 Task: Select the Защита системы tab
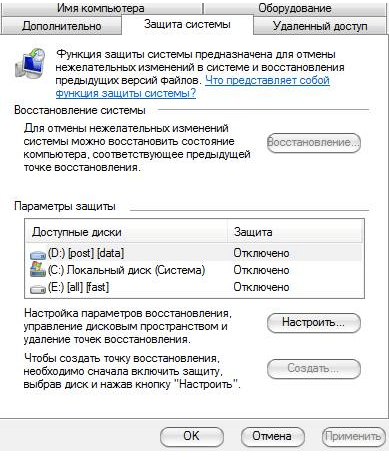point(187,24)
